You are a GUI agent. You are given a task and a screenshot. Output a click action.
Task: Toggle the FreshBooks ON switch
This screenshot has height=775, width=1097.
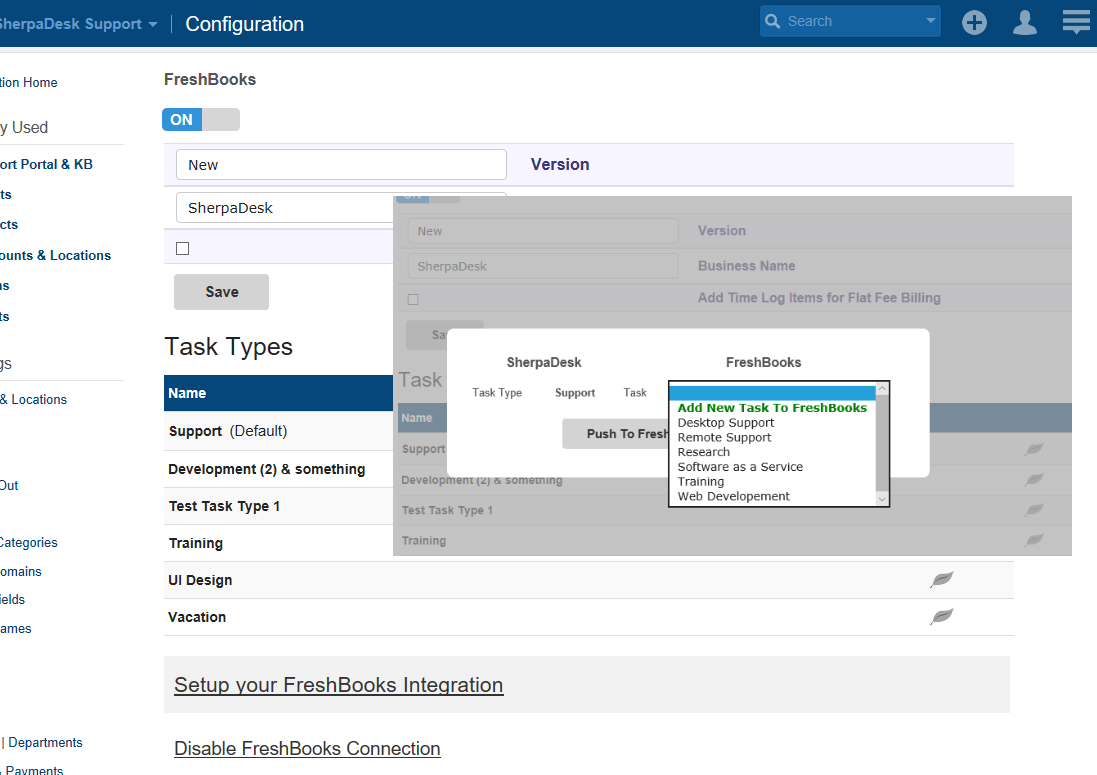[x=201, y=120]
